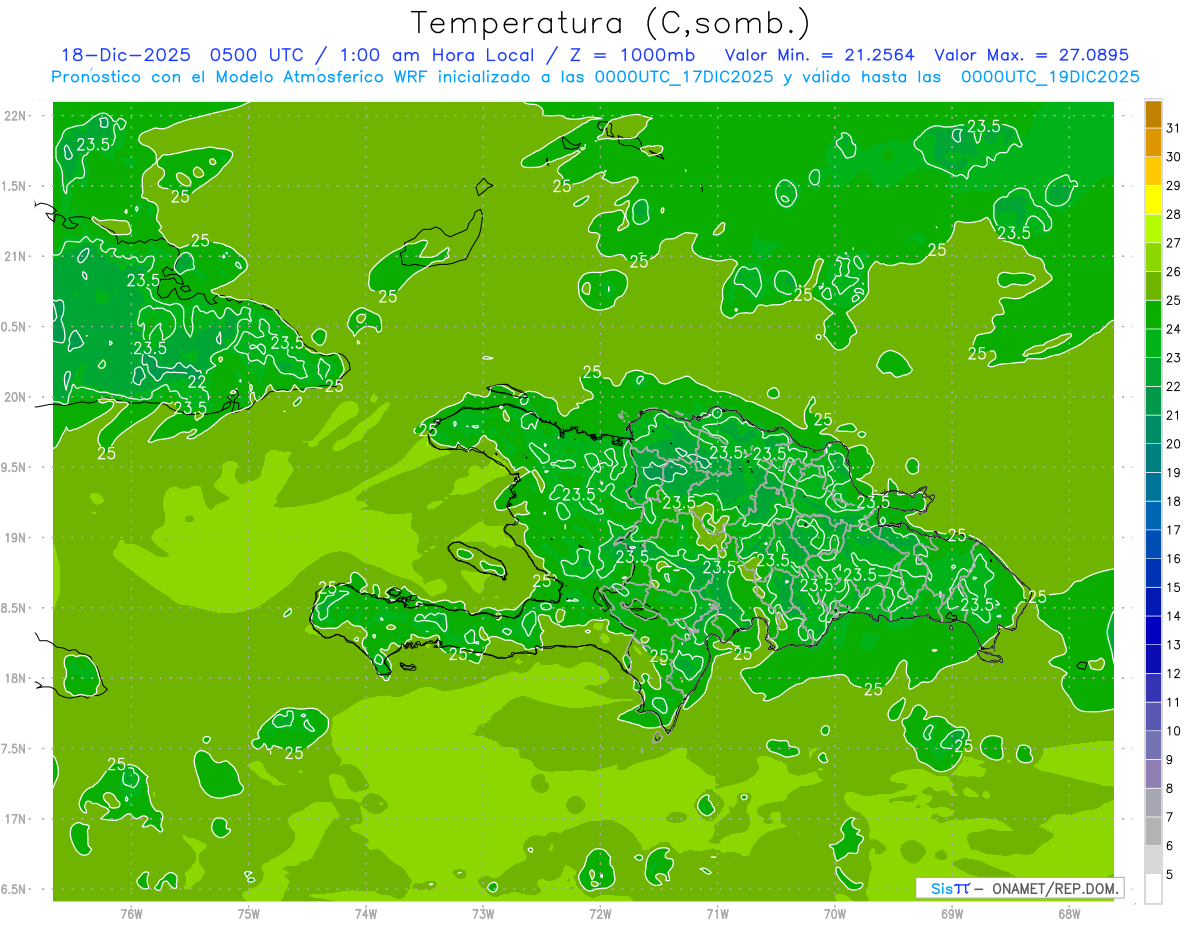Click the "20N" latitude axis label
Image resolution: width=1200 pixels, height=927 pixels.
16,397
